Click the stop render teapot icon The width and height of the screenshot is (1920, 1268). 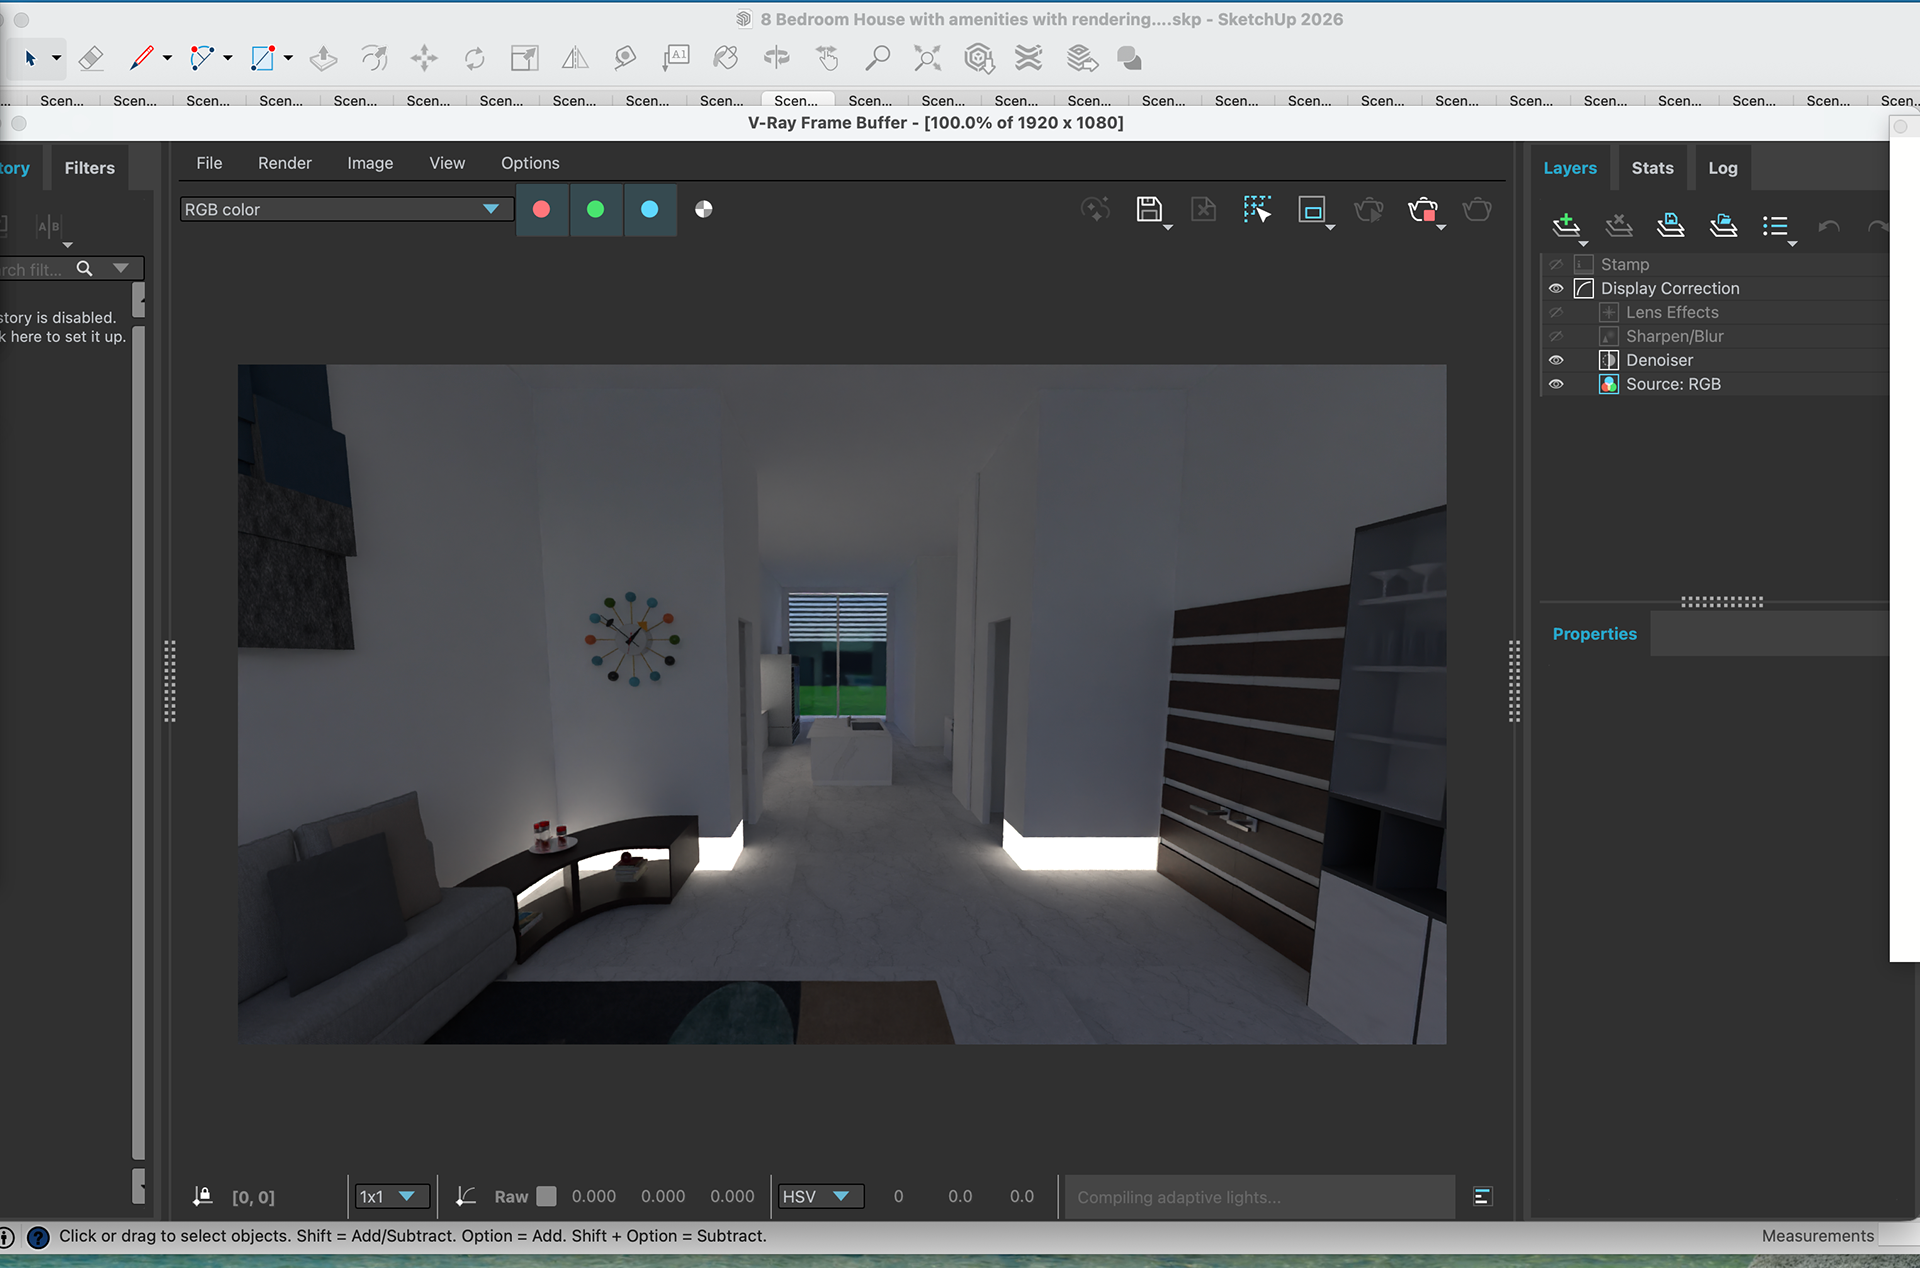(1422, 209)
